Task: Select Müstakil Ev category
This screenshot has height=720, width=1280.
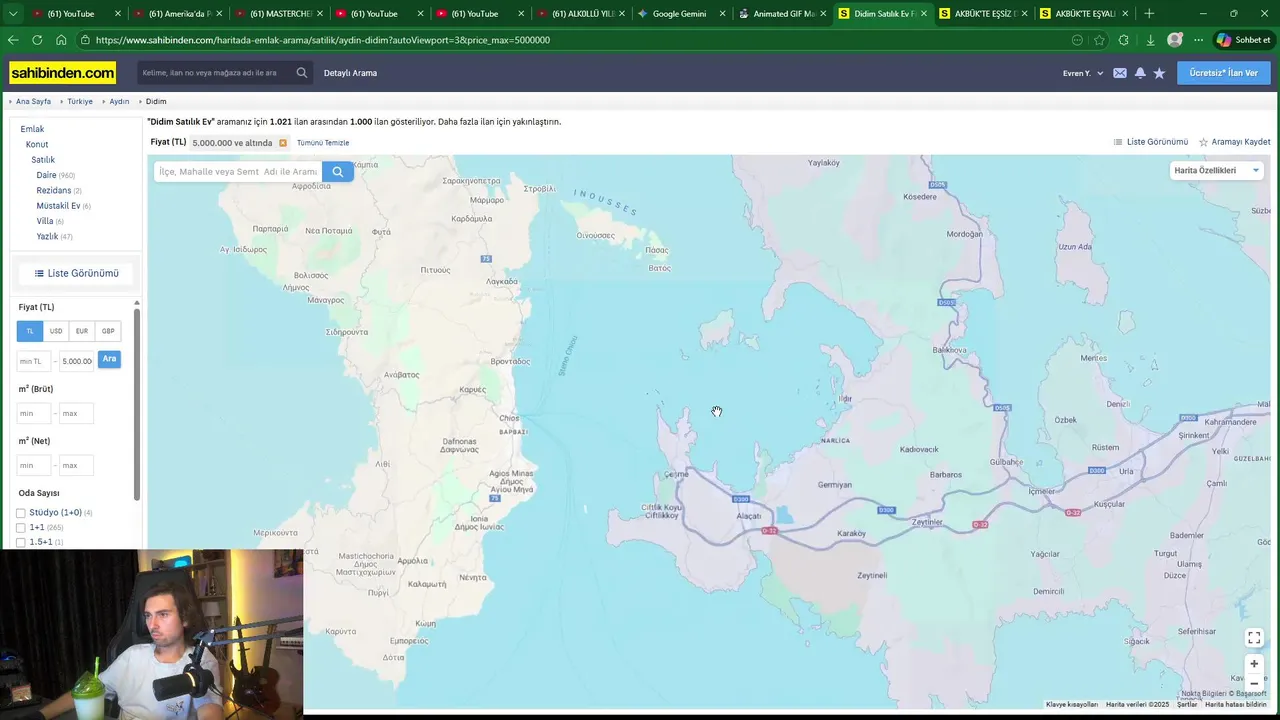Action: pos(58,206)
